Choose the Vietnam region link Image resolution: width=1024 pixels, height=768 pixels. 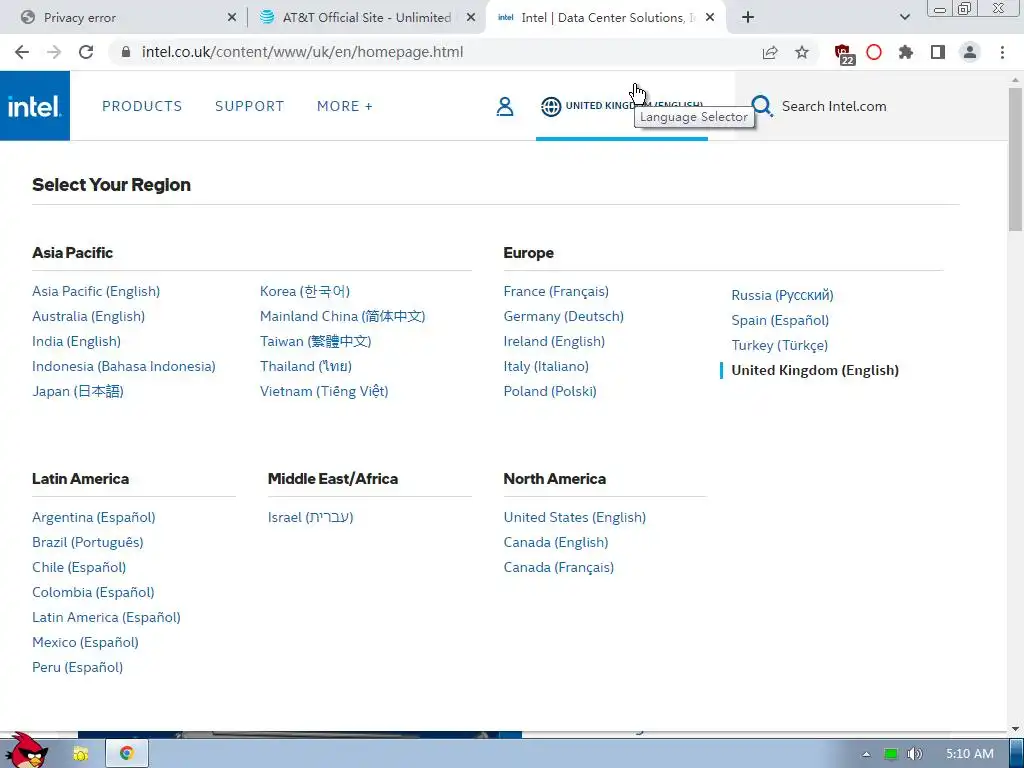[x=324, y=391]
